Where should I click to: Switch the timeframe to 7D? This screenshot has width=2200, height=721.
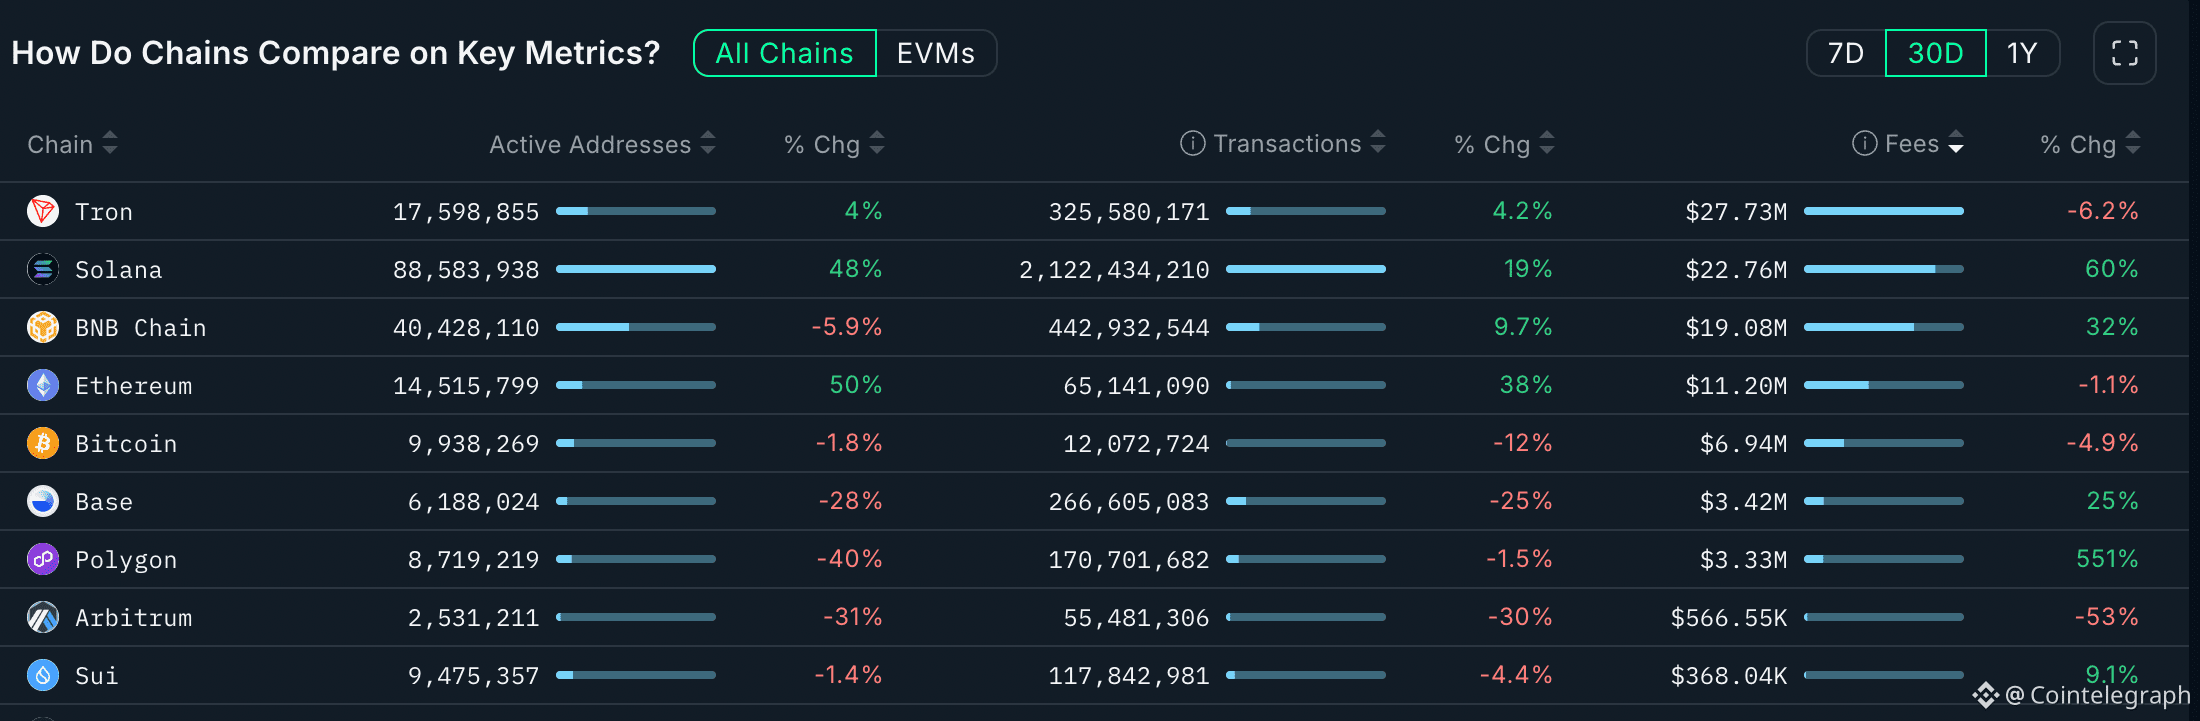[1844, 53]
